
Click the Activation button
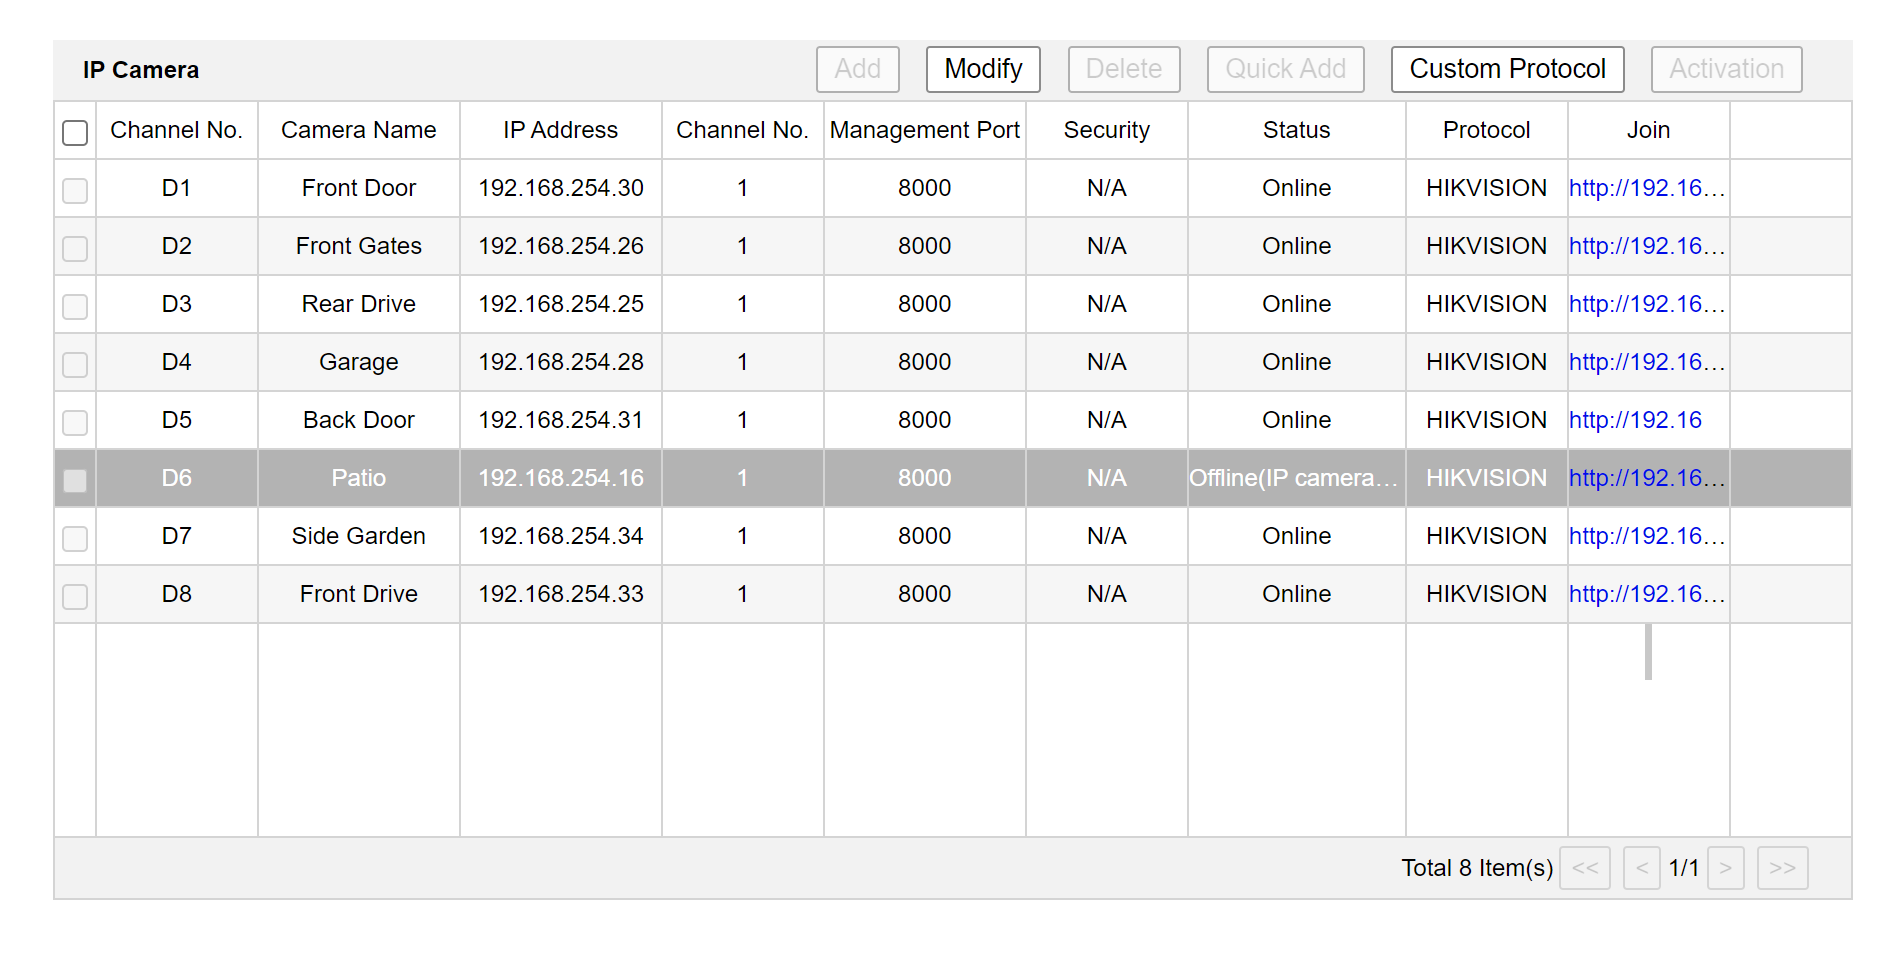pyautogui.click(x=1725, y=69)
